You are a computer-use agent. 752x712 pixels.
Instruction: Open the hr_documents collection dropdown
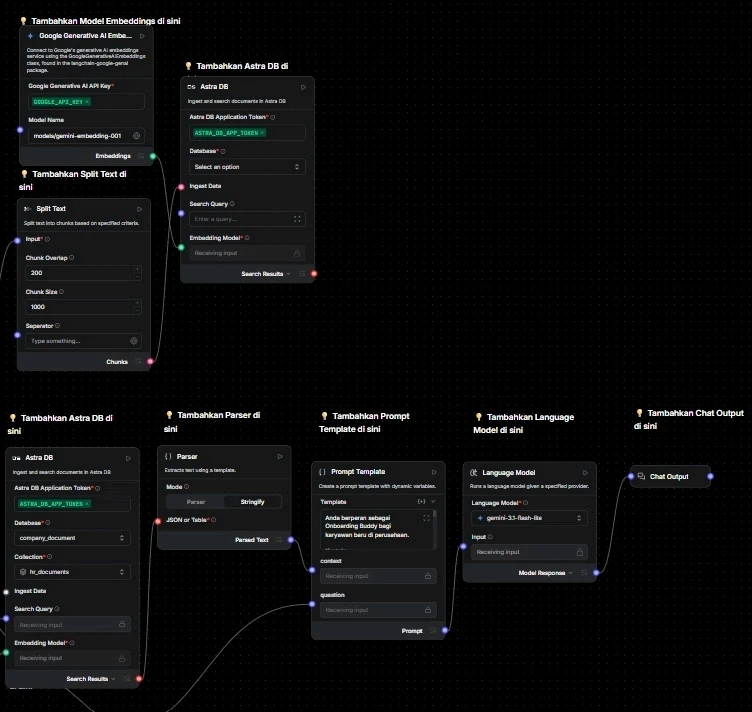coord(72,572)
